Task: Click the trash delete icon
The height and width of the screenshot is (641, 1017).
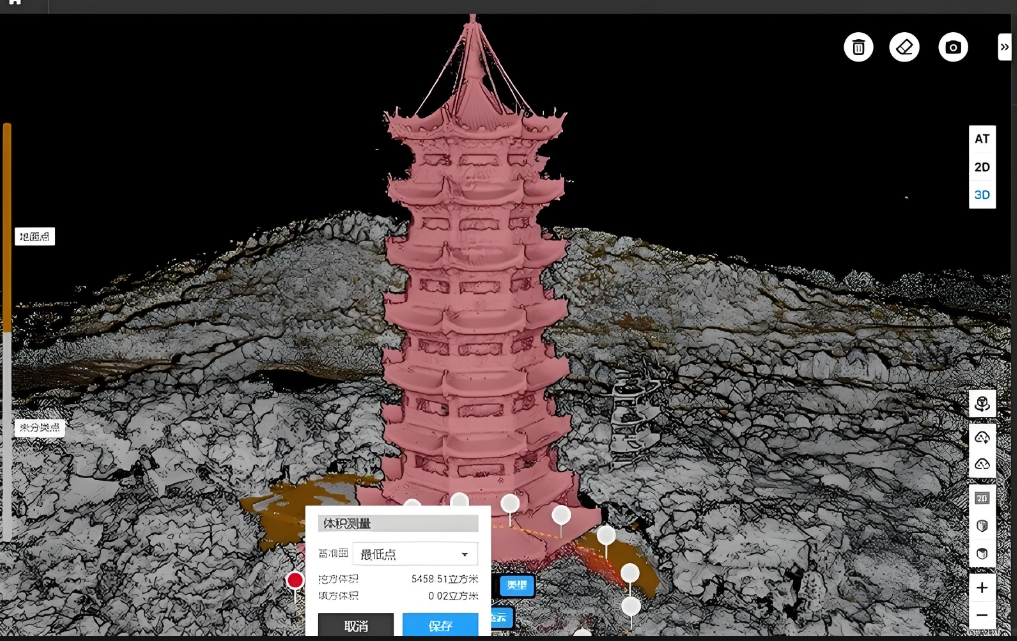Action: pyautogui.click(x=858, y=47)
